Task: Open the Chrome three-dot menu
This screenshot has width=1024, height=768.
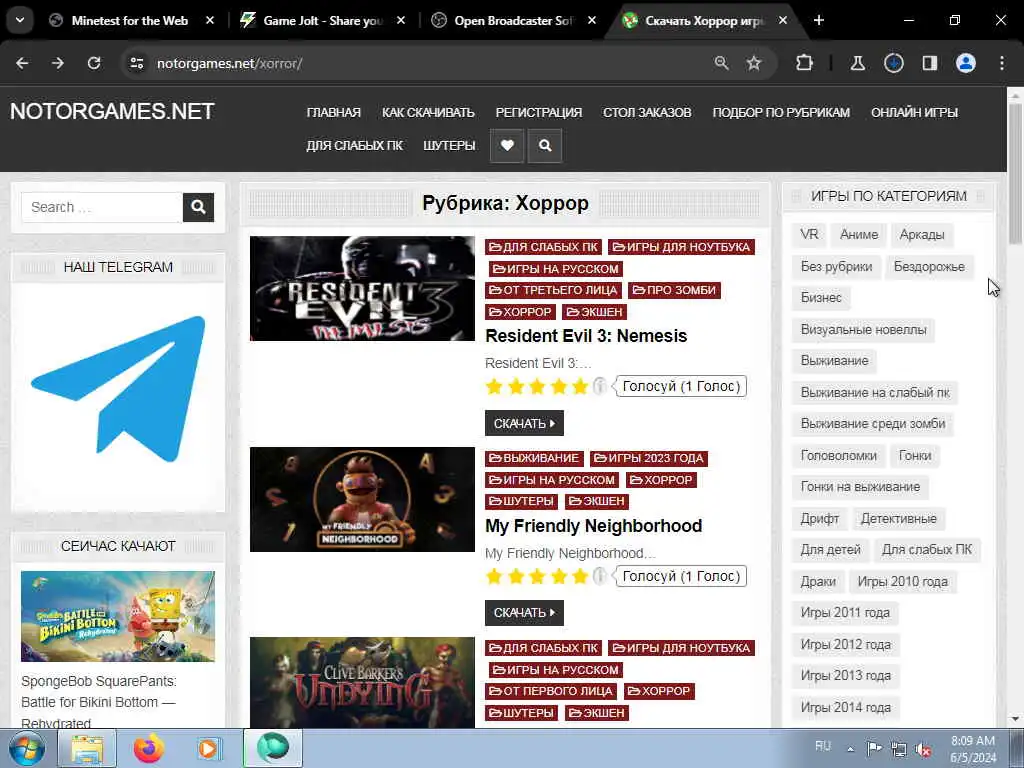Action: click(x=1002, y=63)
